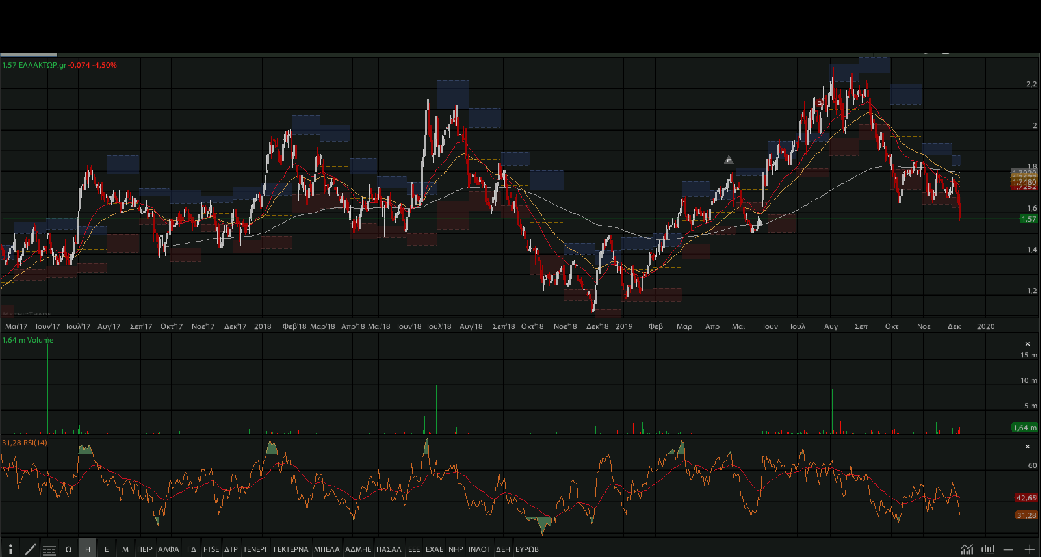Load the ΕΥΡΩΒ ticker

[527, 549]
